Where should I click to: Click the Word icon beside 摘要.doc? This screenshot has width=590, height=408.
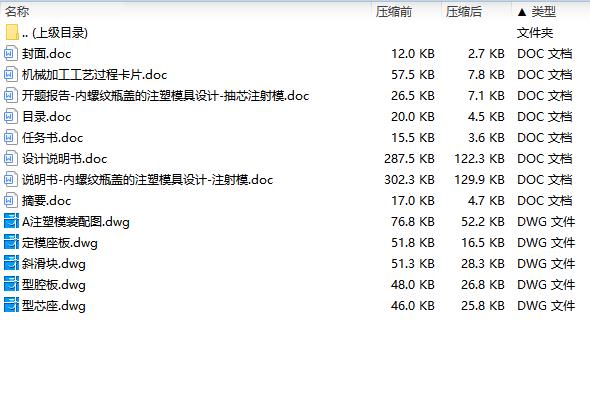pos(11,201)
